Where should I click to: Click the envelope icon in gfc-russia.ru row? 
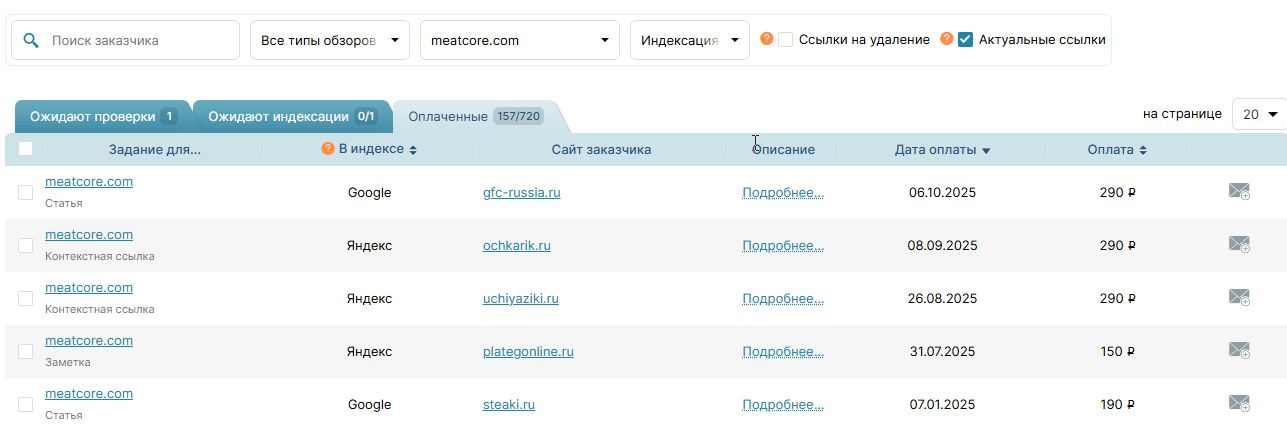1239,191
